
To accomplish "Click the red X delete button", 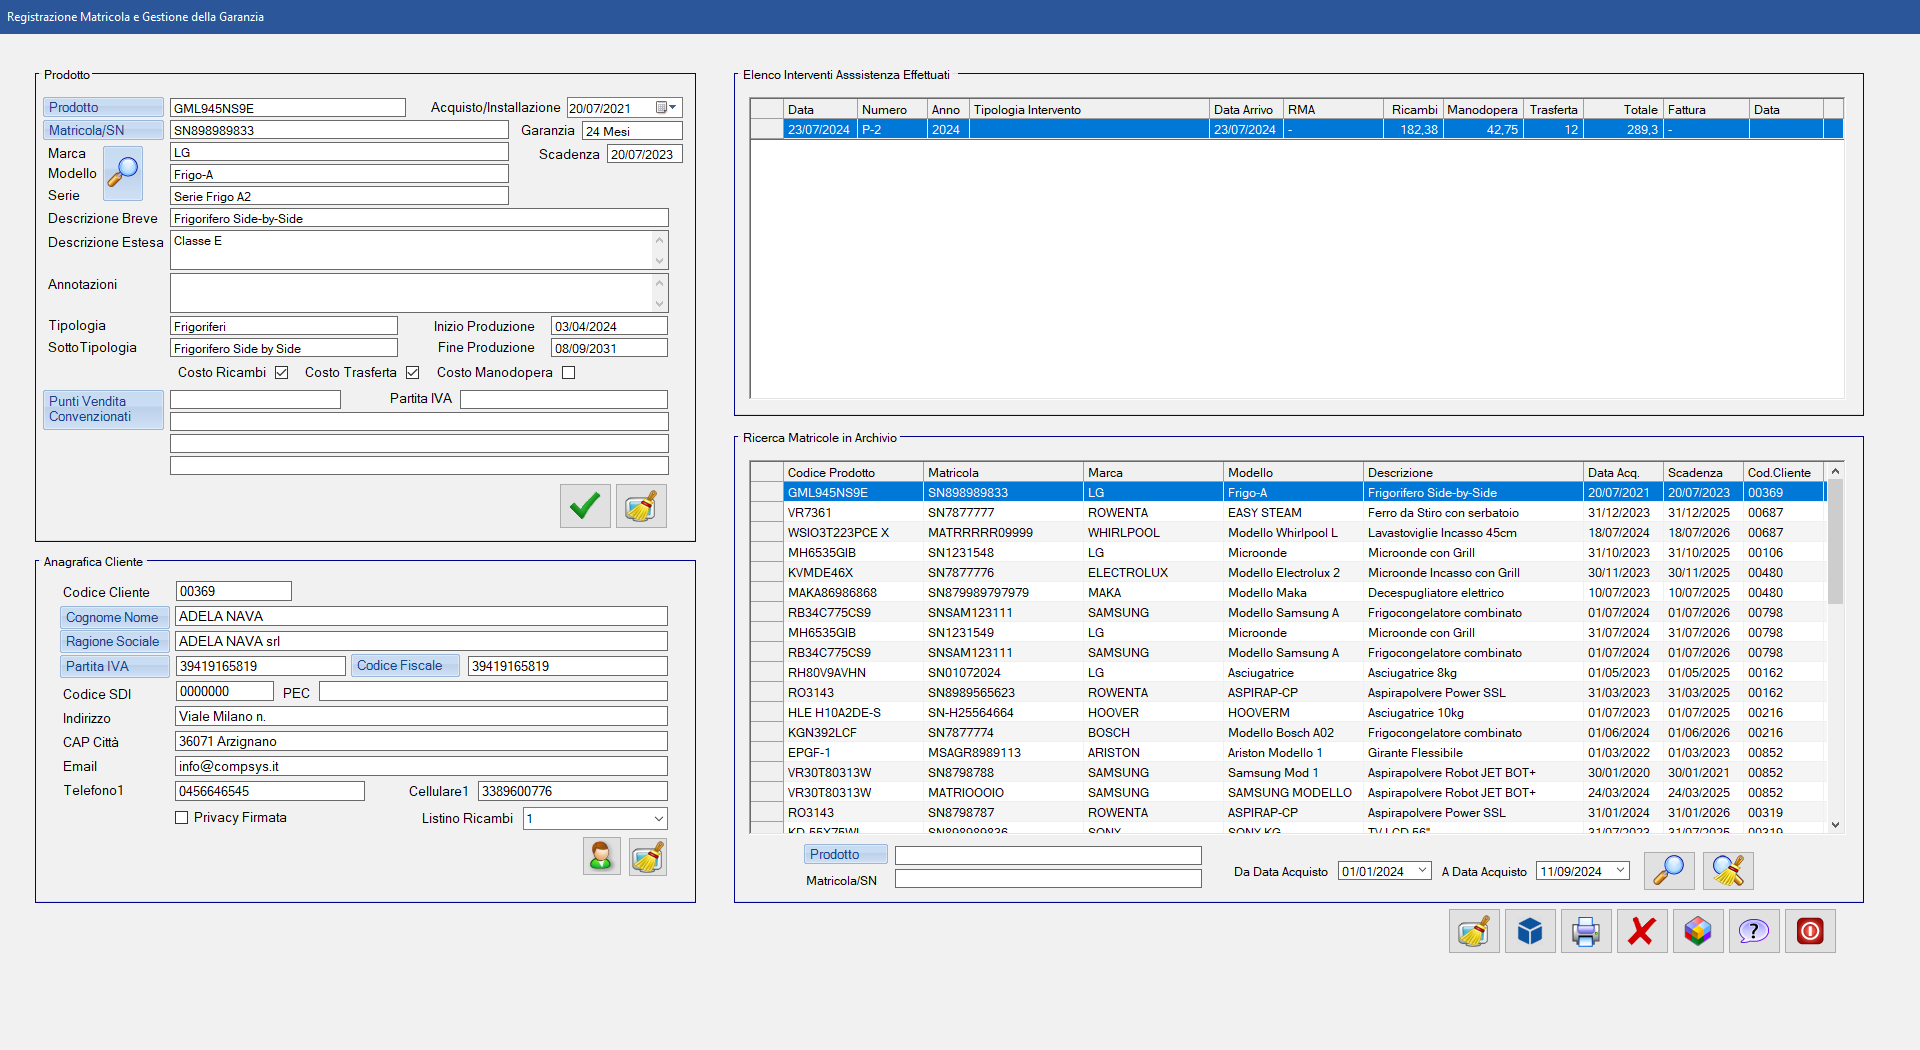I will click(1641, 932).
